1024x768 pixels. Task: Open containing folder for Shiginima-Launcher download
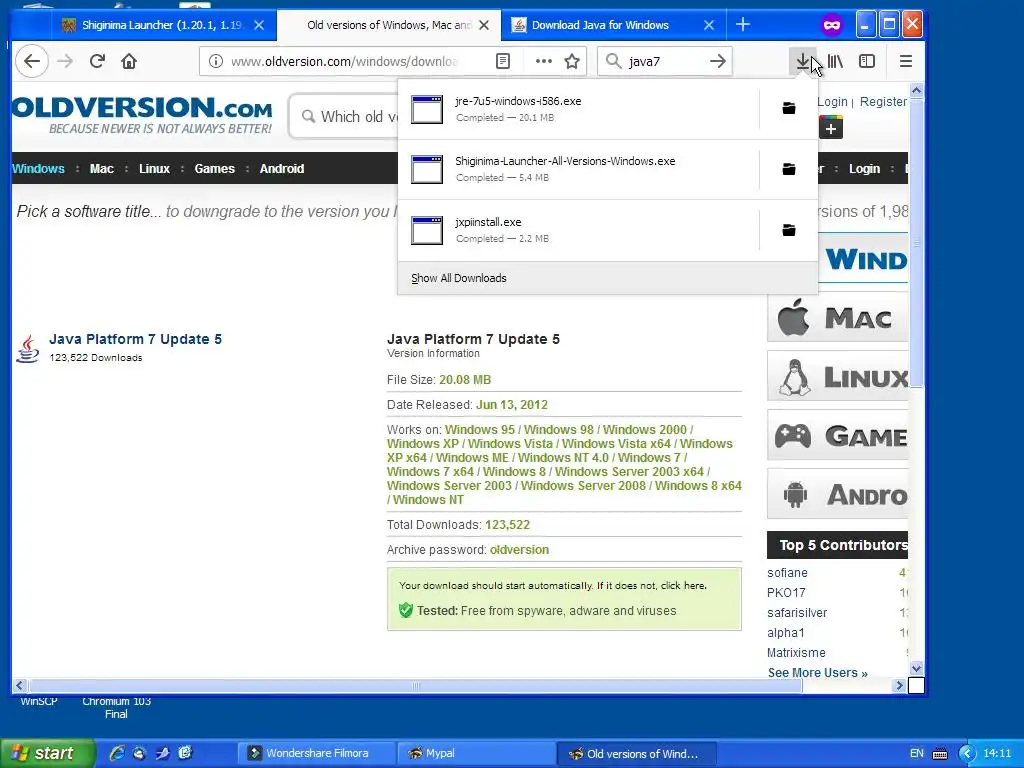click(789, 169)
